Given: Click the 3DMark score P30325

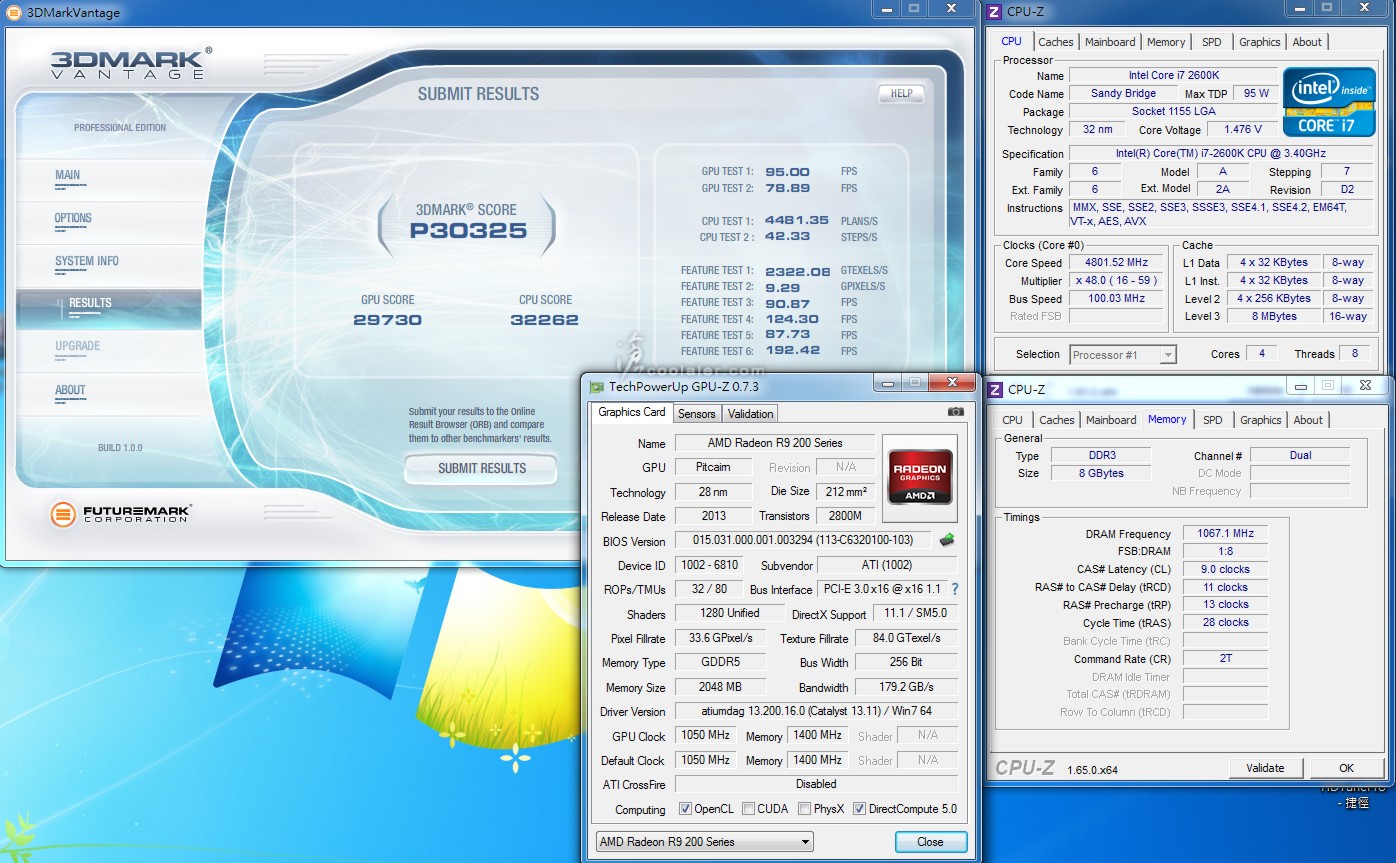Looking at the screenshot, I should pos(468,231).
